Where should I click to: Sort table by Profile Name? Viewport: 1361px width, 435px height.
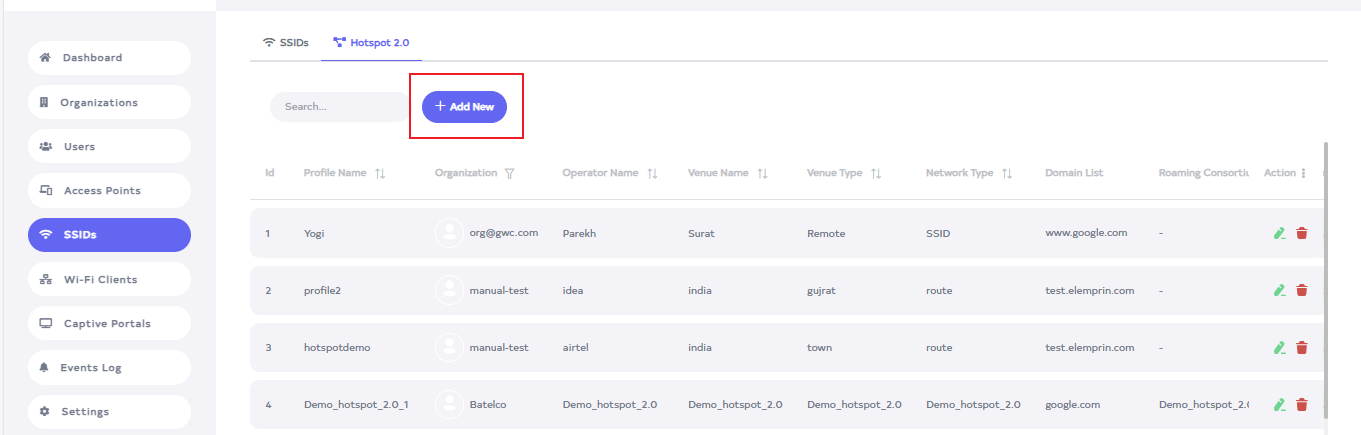click(380, 173)
